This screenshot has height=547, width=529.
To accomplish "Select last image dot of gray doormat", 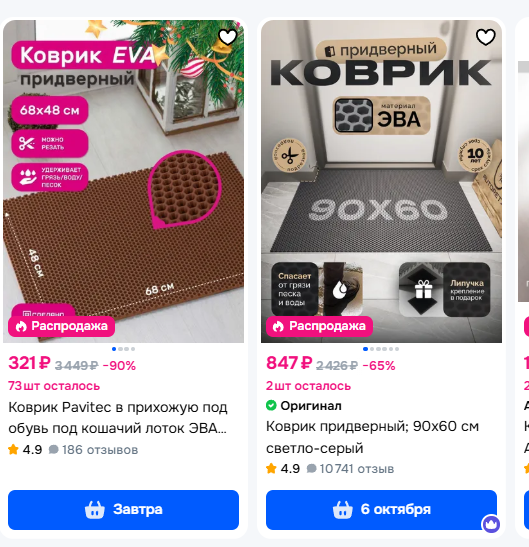I will tap(397, 349).
